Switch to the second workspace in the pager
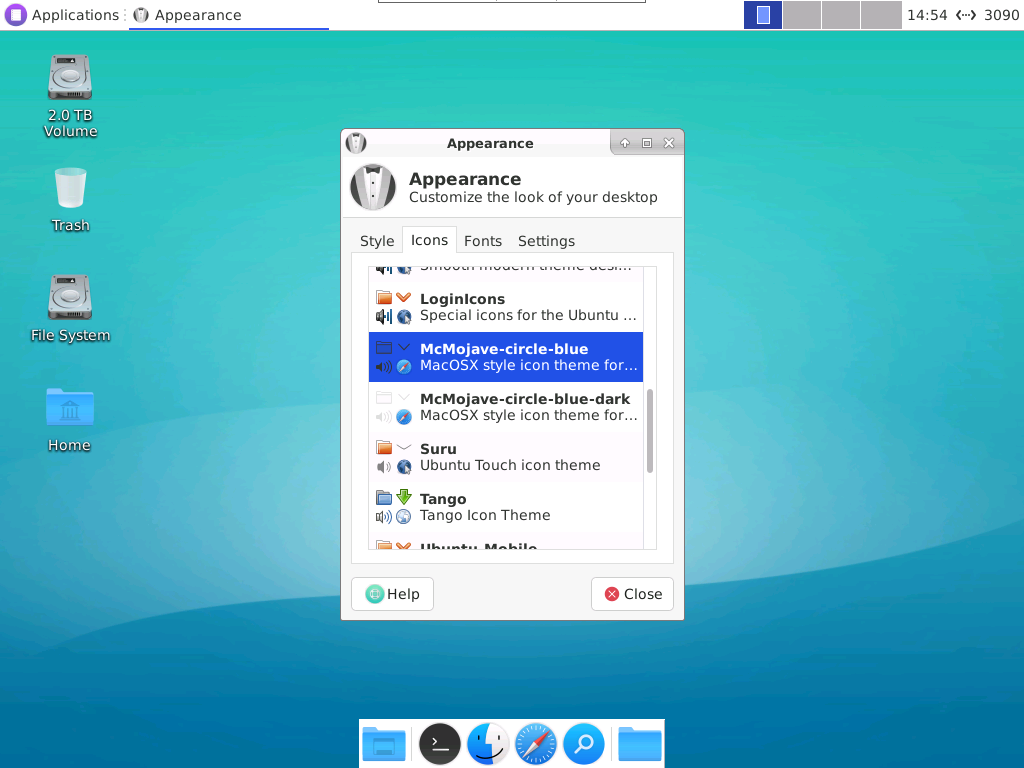 (x=801, y=14)
